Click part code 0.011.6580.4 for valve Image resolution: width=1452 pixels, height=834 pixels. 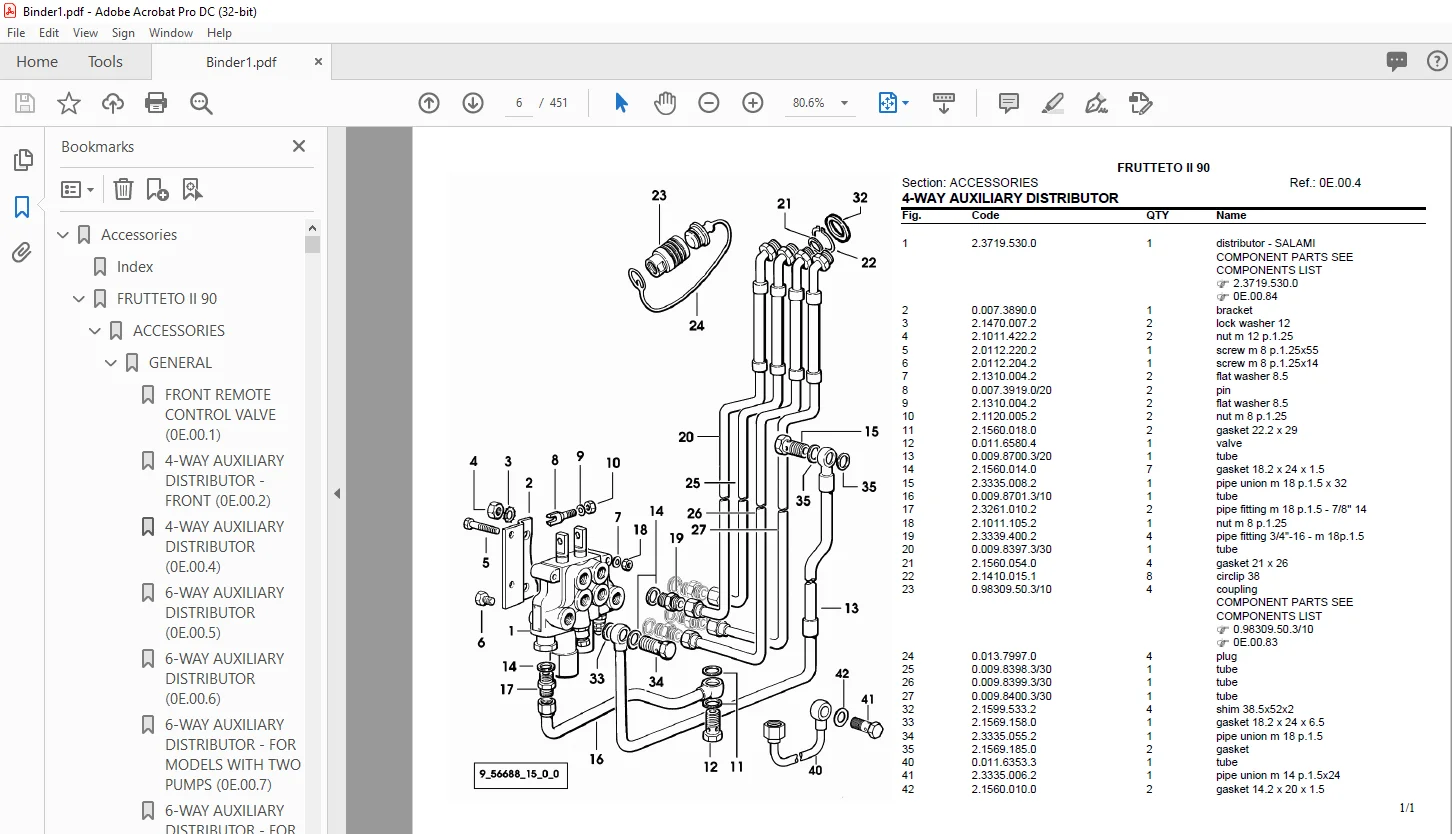coord(1004,443)
